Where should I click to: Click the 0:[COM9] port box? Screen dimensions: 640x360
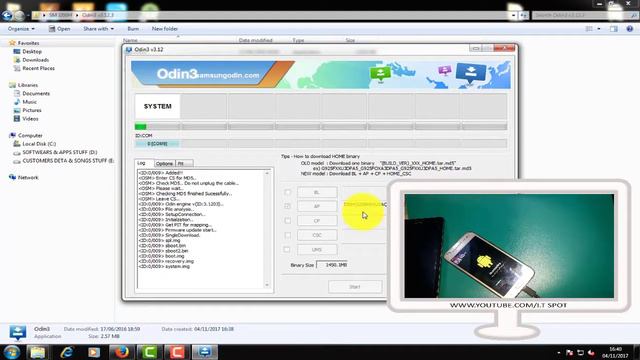157,144
